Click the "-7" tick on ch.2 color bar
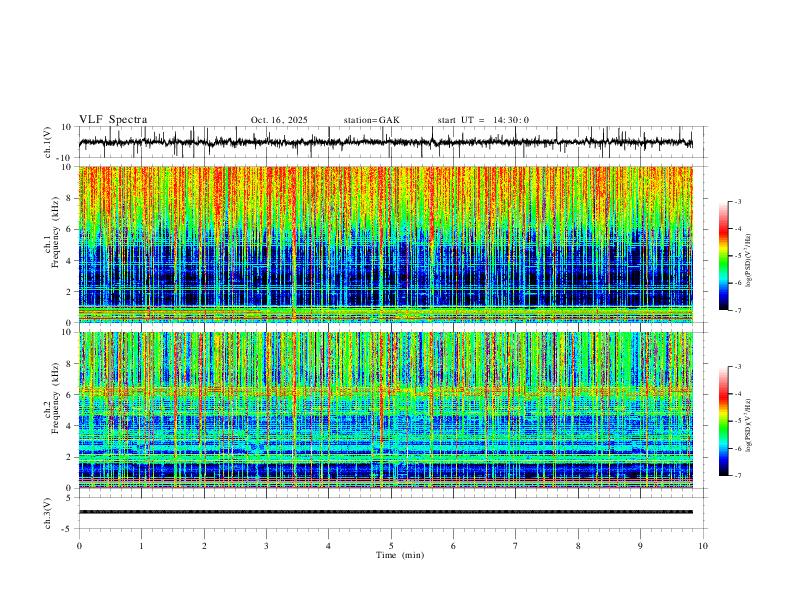 tap(737, 476)
